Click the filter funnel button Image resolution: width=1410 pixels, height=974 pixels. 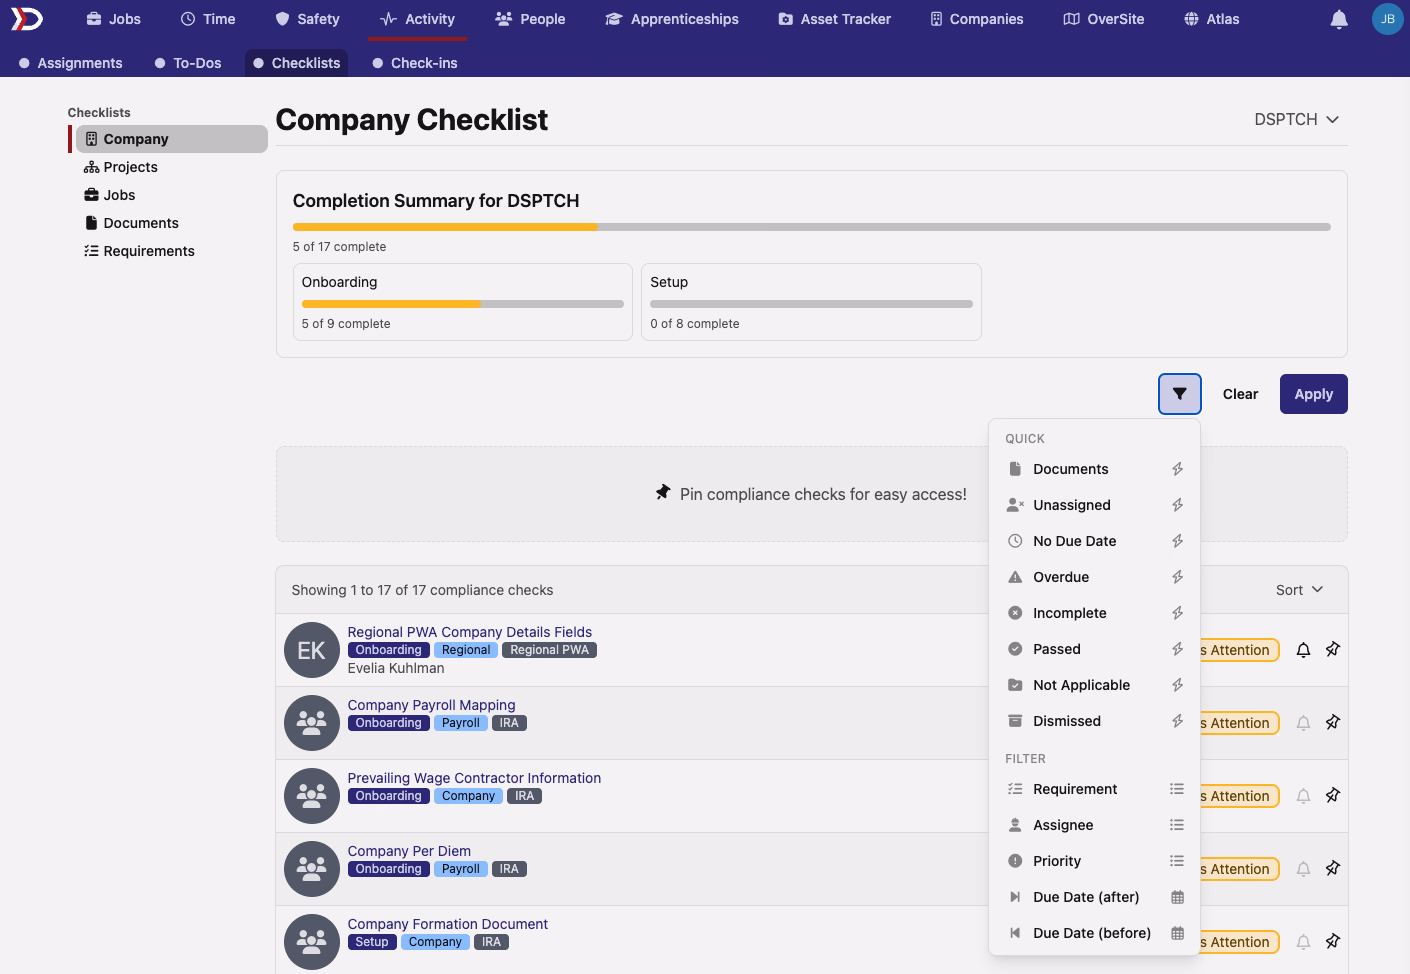[1180, 394]
